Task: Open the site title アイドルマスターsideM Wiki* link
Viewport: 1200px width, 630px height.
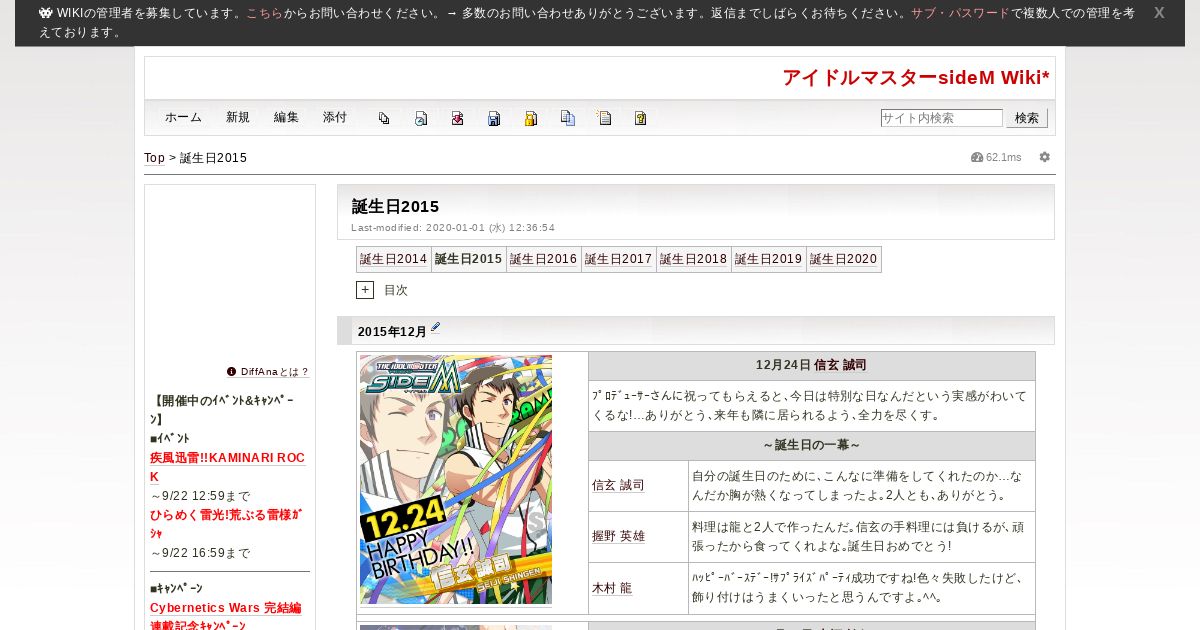Action: 916,78
